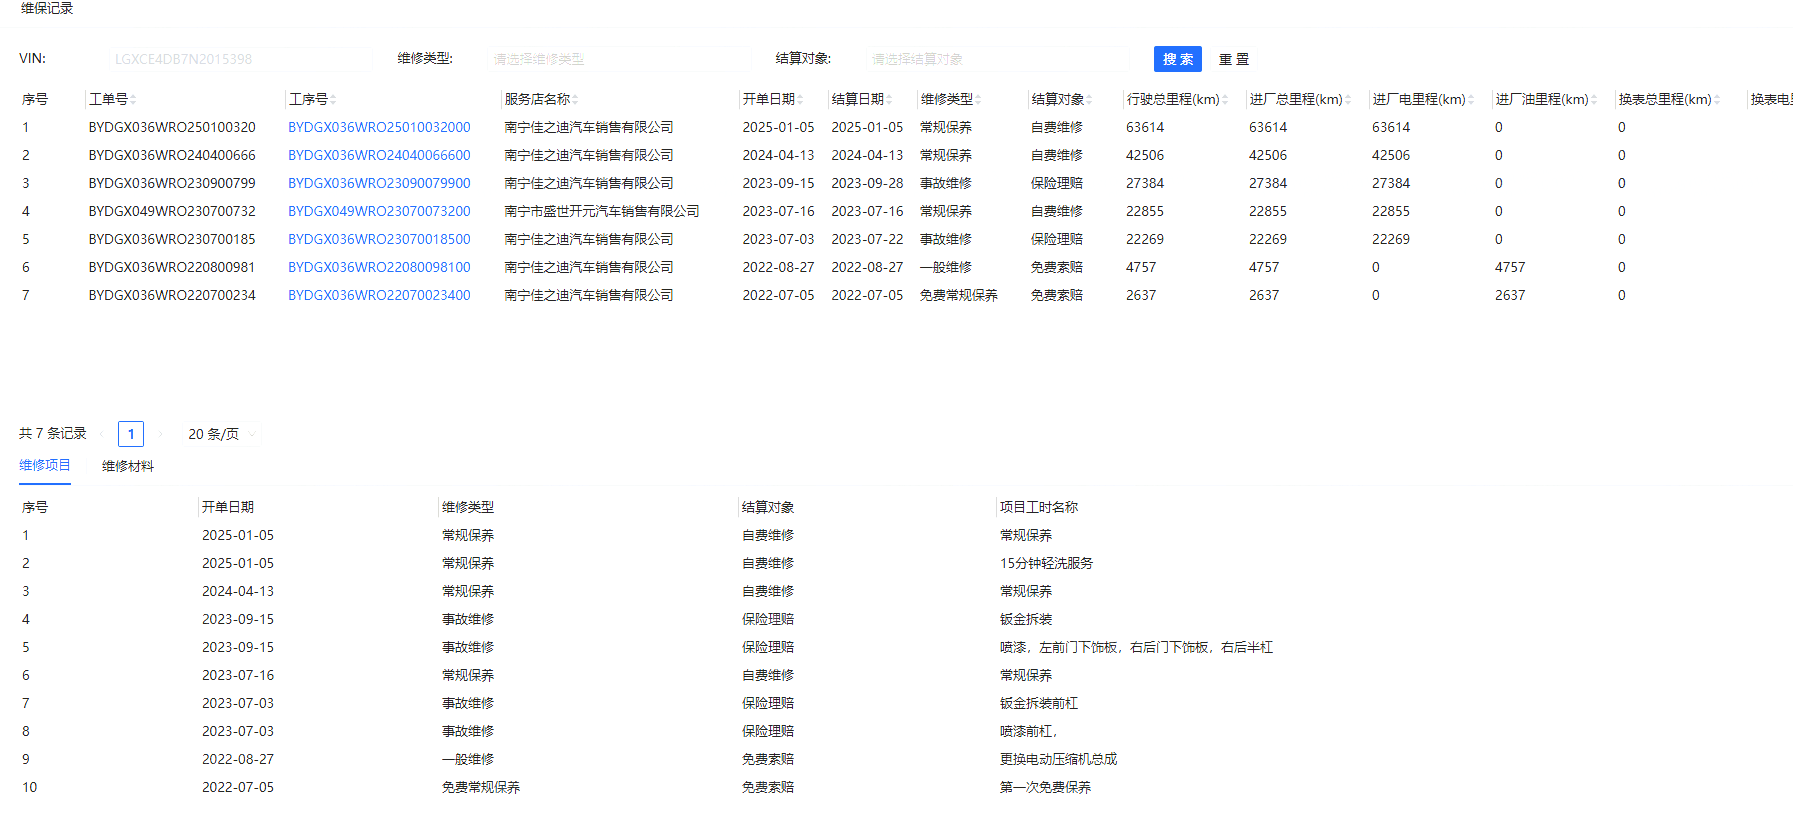Sort by 工序号 column sort icon
The width and height of the screenshot is (1793, 836).
(x=333, y=100)
